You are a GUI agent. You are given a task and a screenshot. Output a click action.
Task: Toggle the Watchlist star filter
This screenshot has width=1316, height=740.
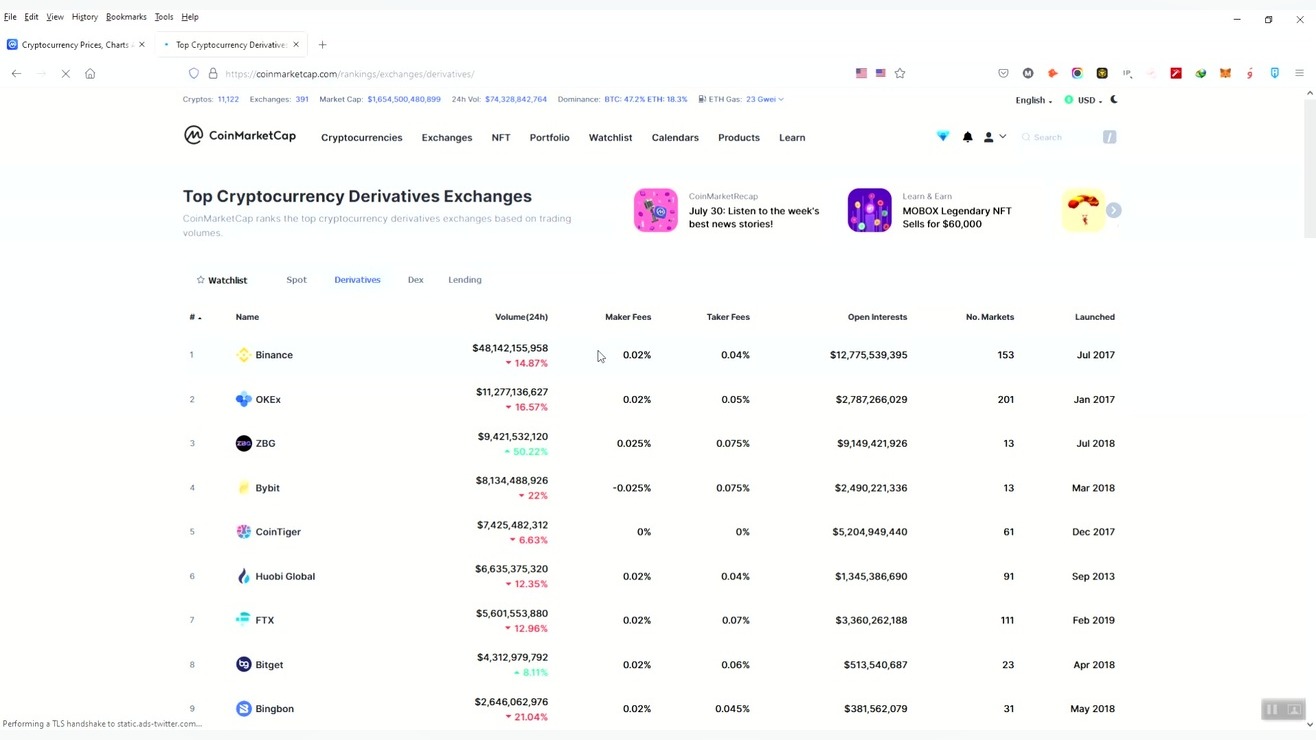click(222, 280)
